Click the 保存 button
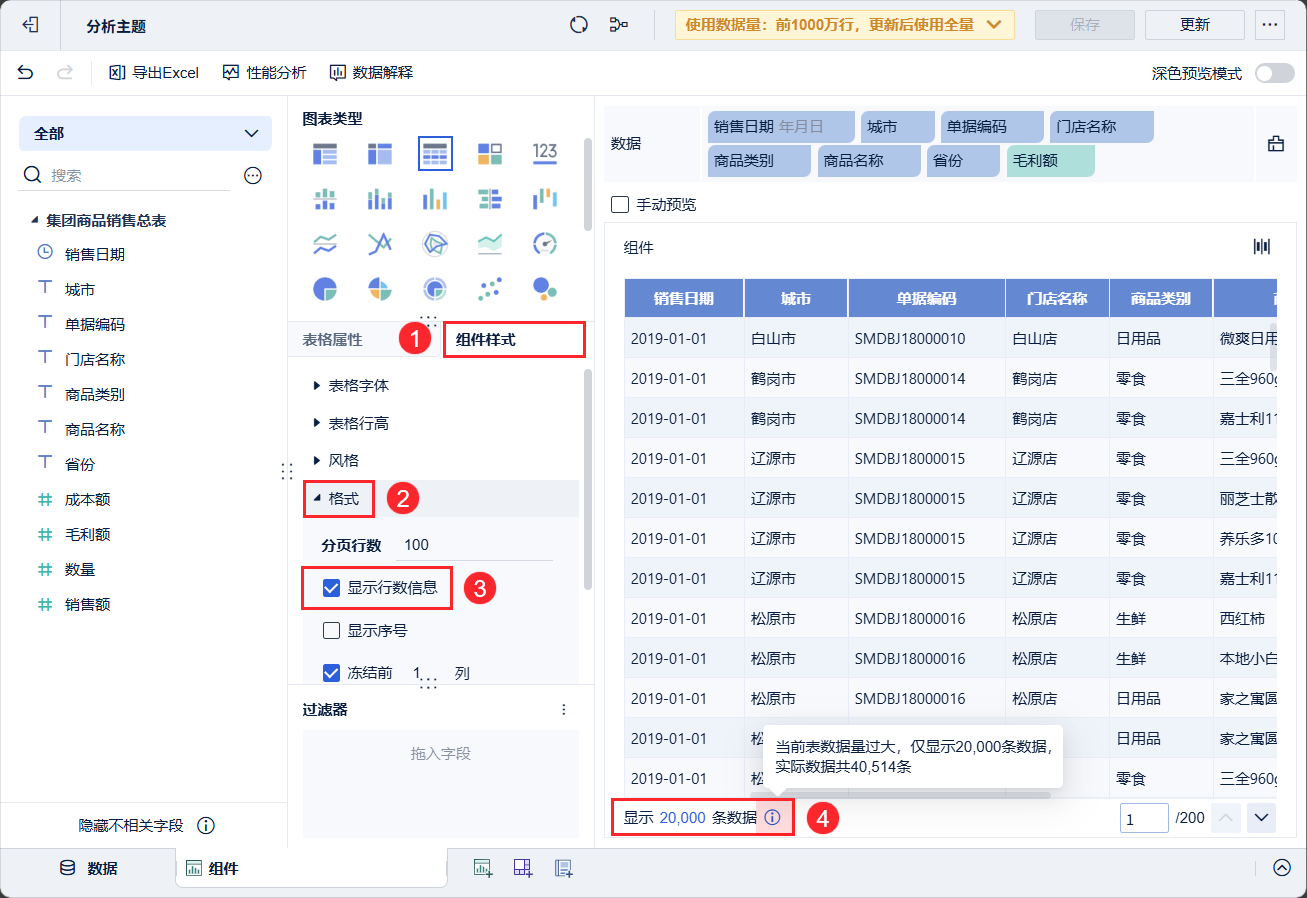This screenshot has width=1307, height=898. [x=1085, y=25]
